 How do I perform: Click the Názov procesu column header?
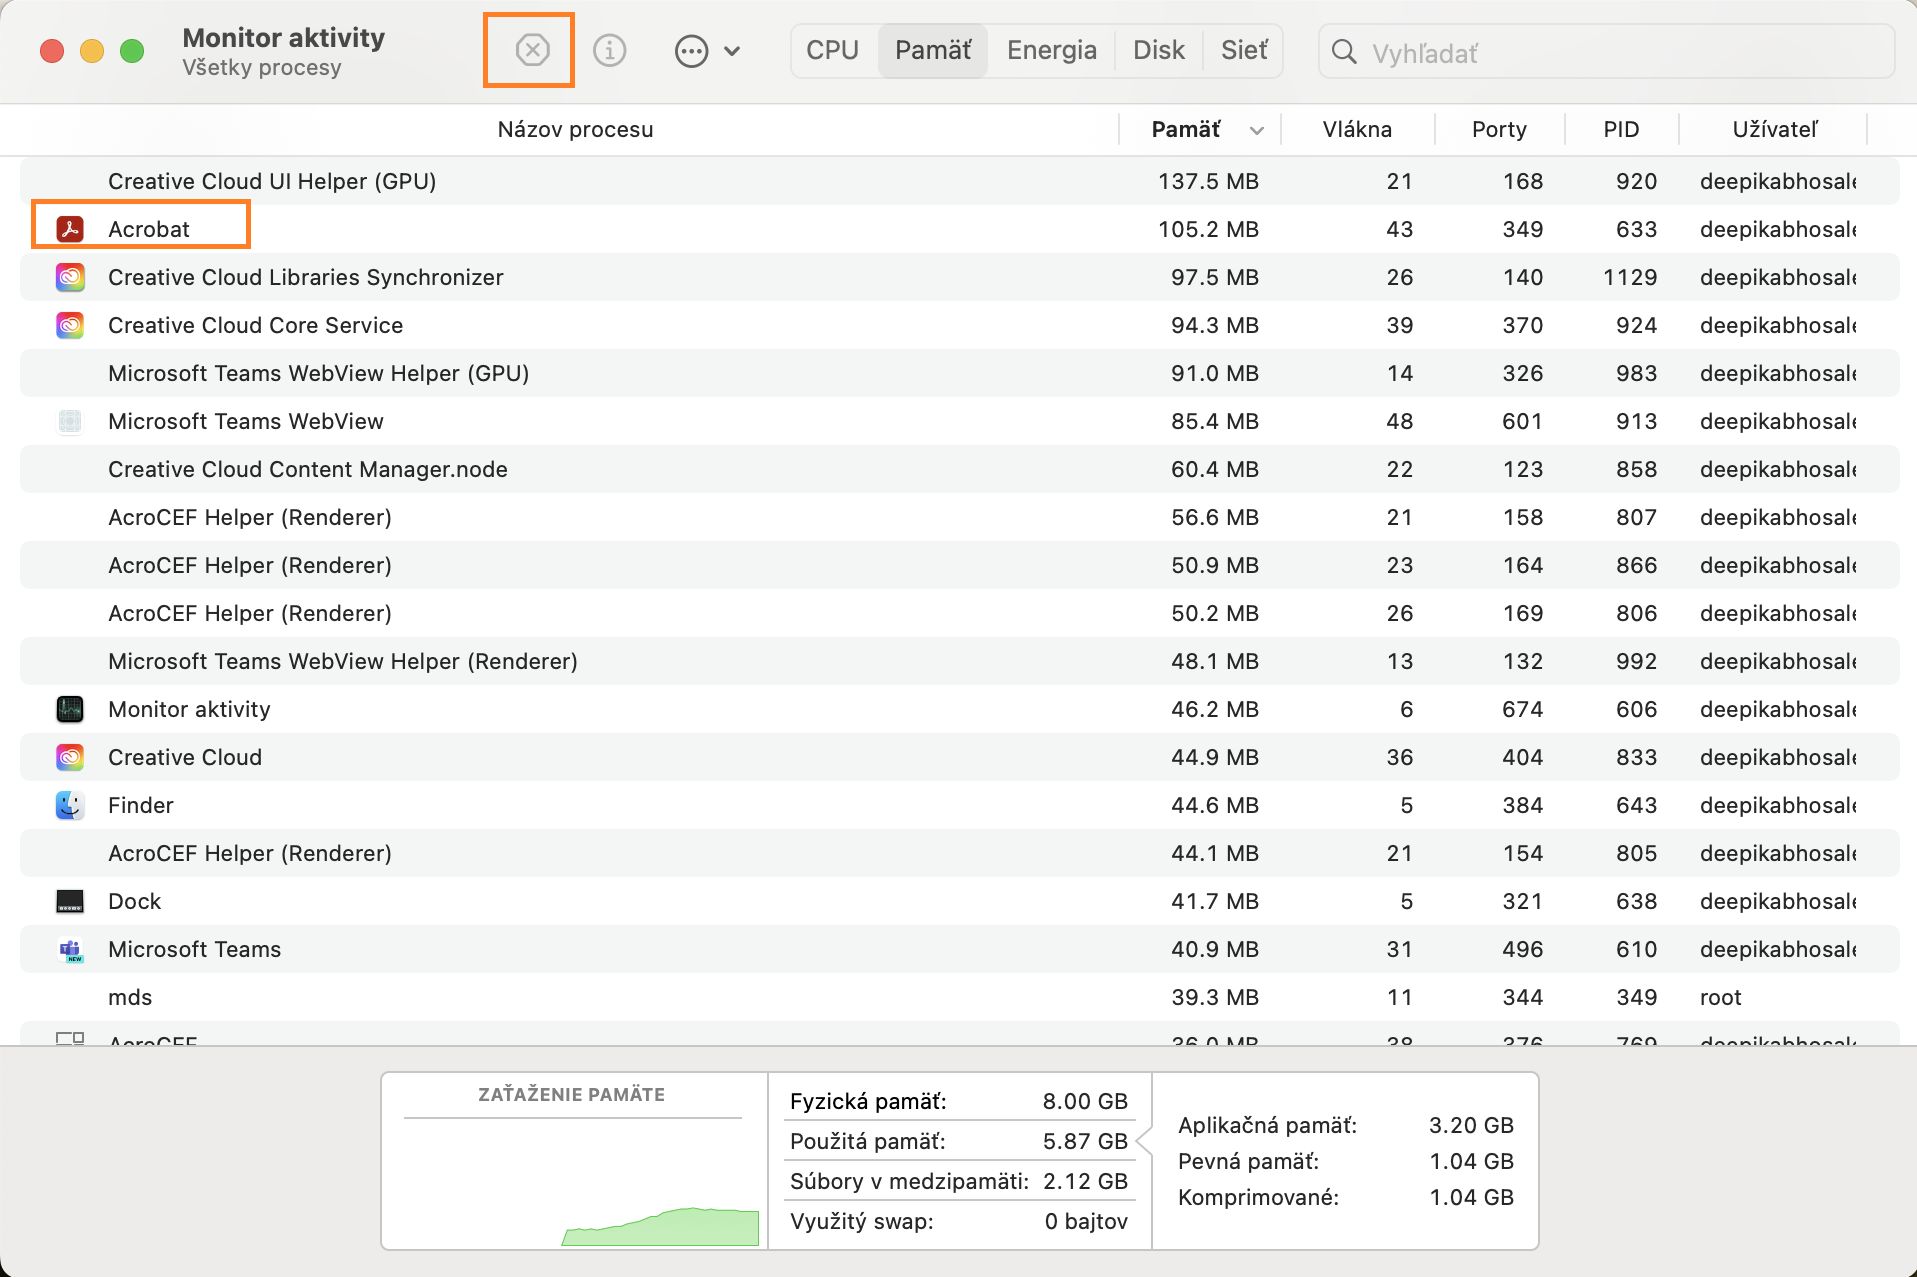click(575, 129)
